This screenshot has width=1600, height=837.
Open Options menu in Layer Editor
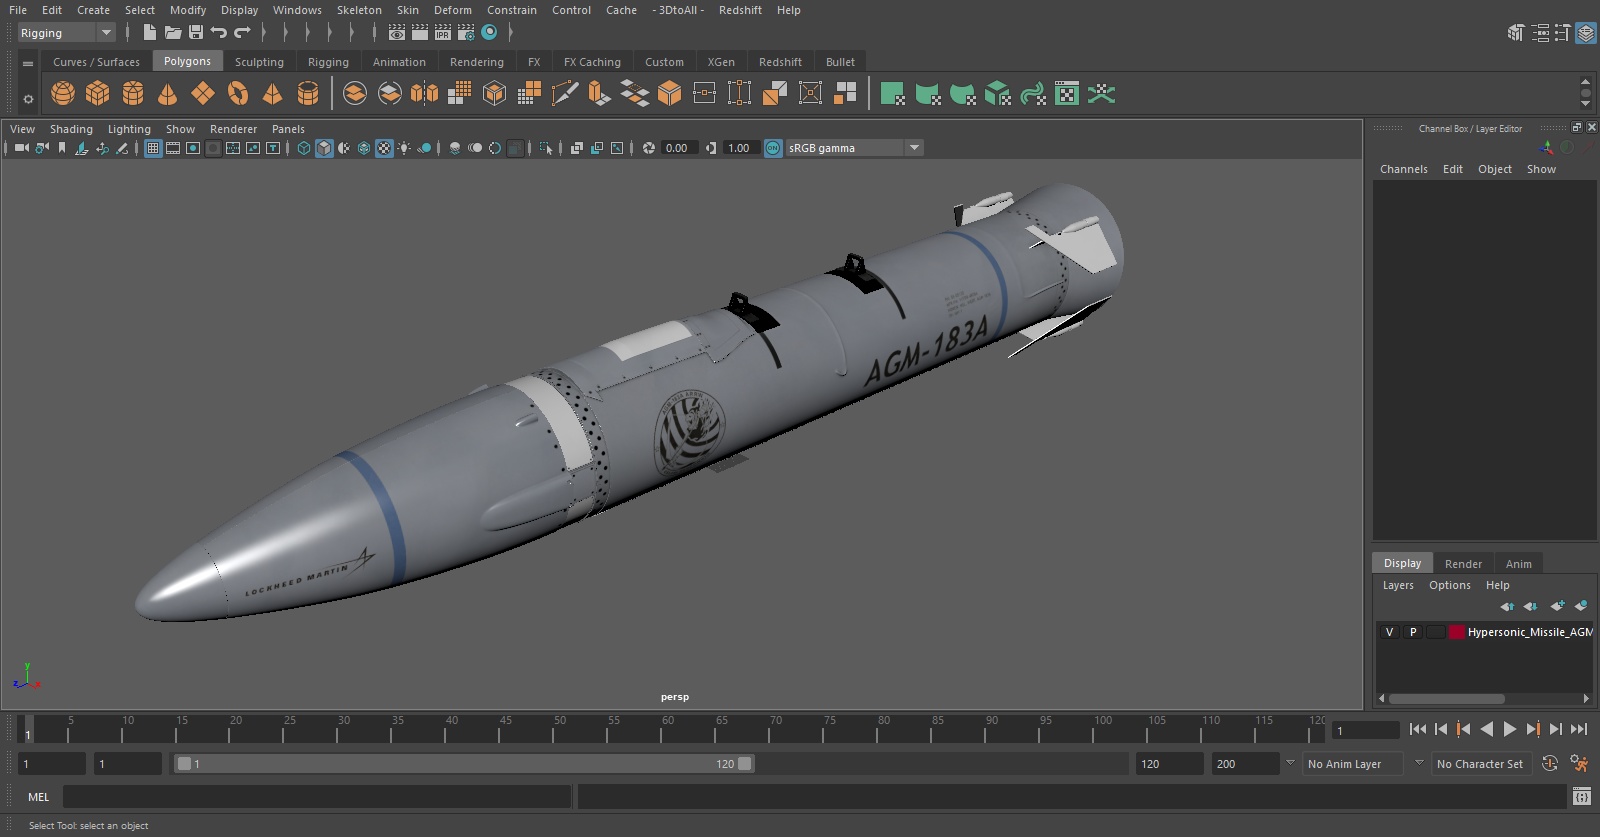(1450, 585)
